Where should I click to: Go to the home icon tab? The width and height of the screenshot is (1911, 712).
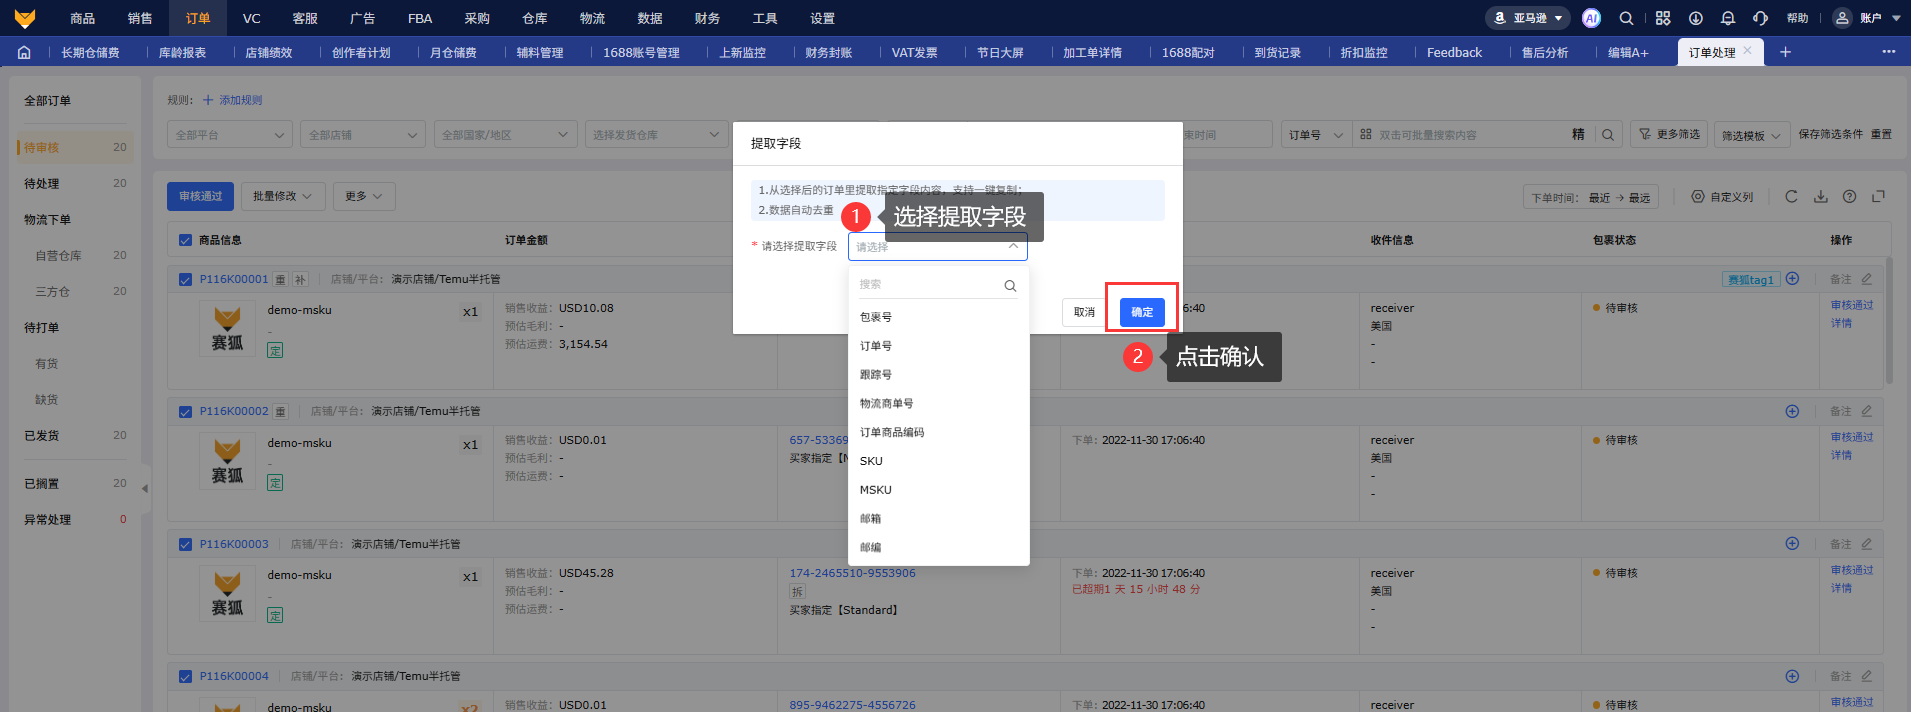[24, 52]
